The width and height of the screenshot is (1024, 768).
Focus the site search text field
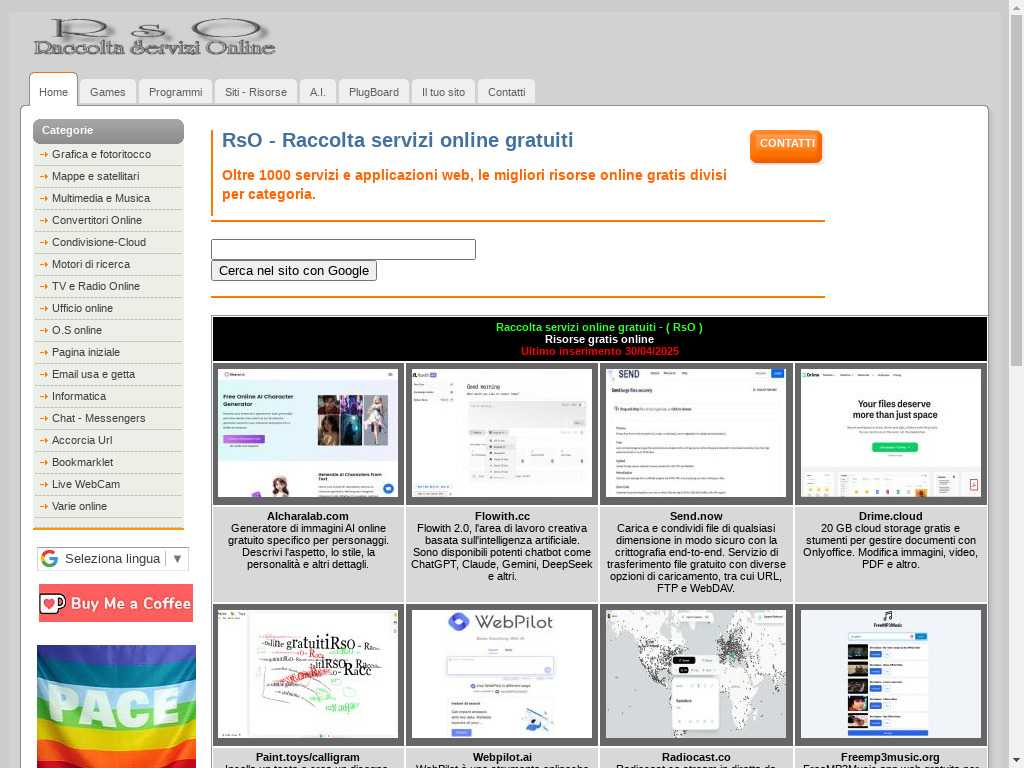coord(344,249)
